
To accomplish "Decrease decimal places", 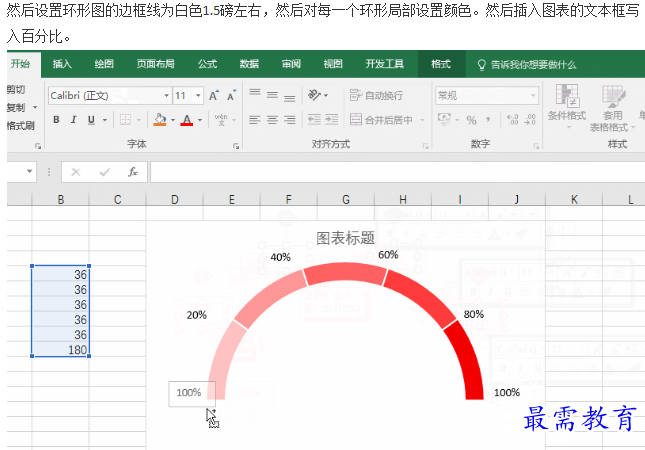I will pyautogui.click(x=531, y=120).
